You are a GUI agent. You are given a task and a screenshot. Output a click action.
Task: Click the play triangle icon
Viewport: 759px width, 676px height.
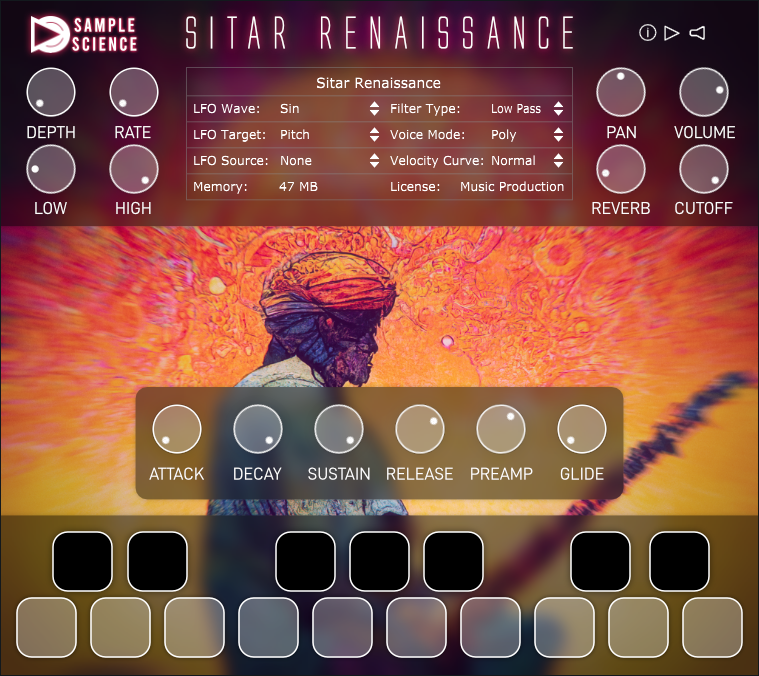click(672, 33)
